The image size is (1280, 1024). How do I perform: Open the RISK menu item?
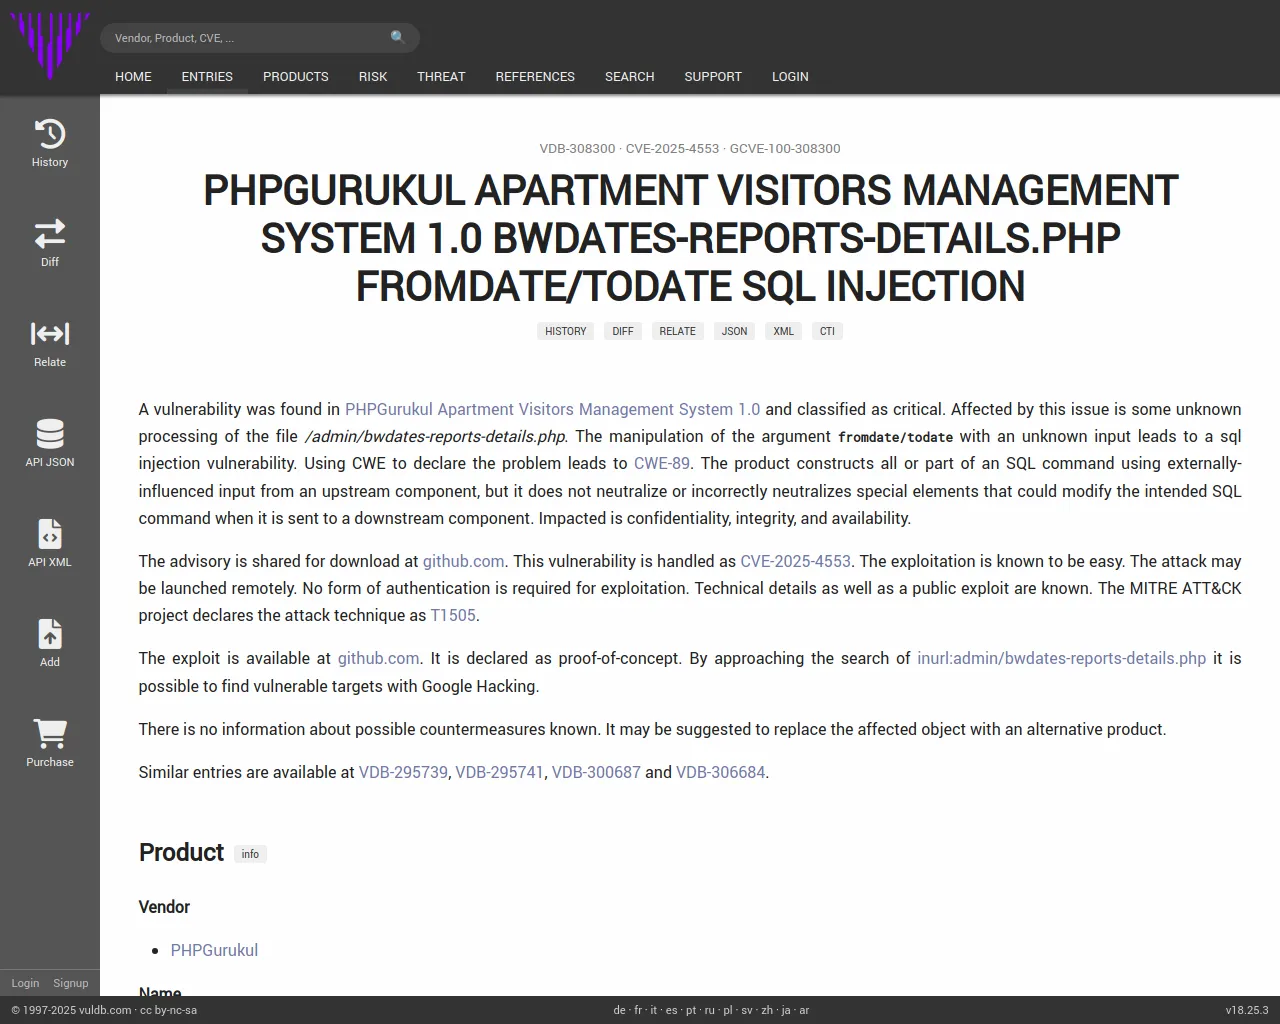(x=373, y=76)
